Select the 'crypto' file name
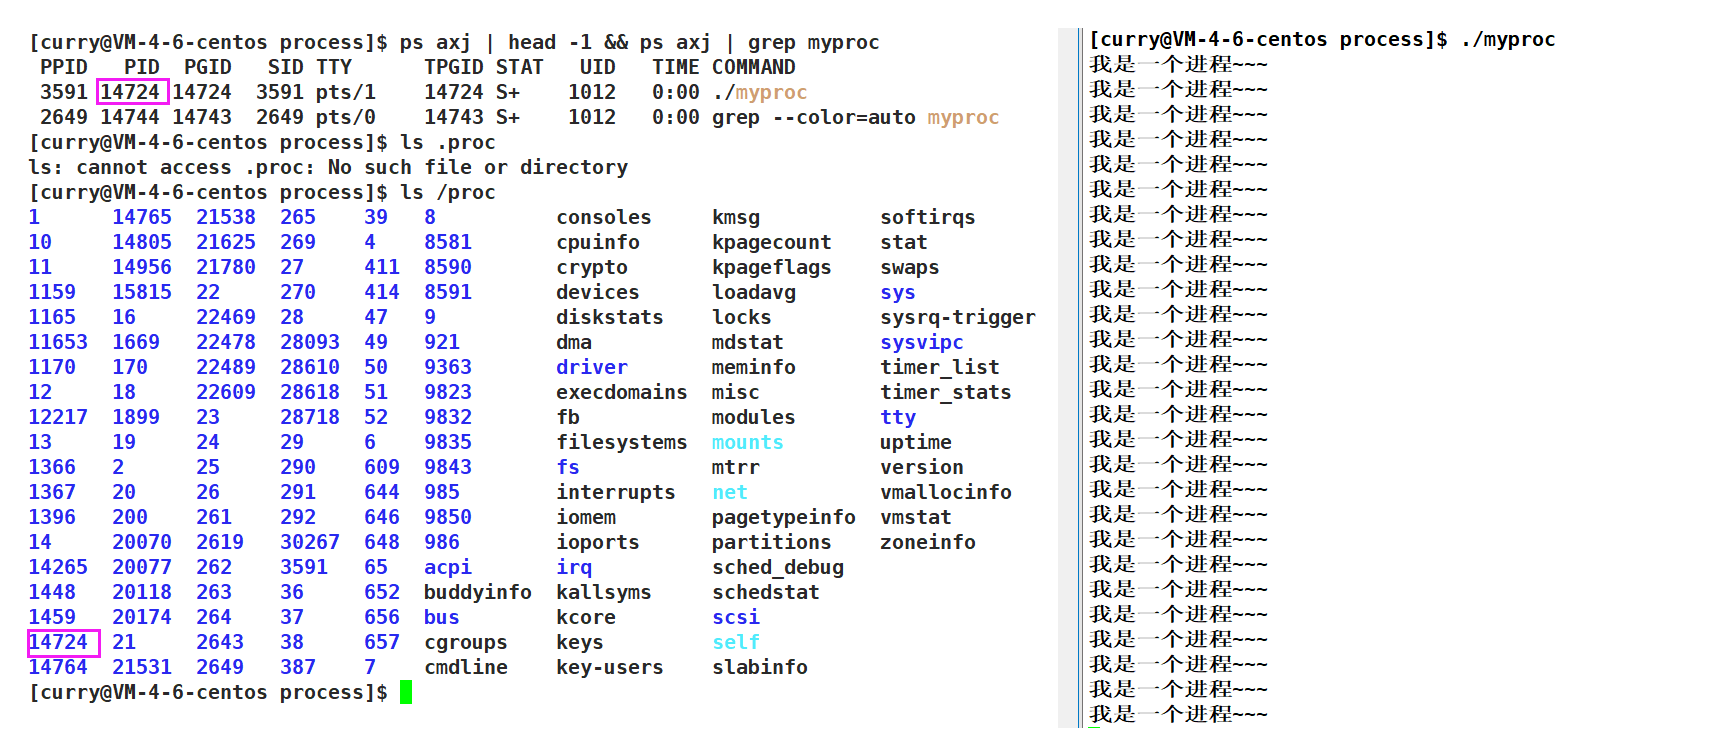The image size is (1729, 748). pos(592,268)
